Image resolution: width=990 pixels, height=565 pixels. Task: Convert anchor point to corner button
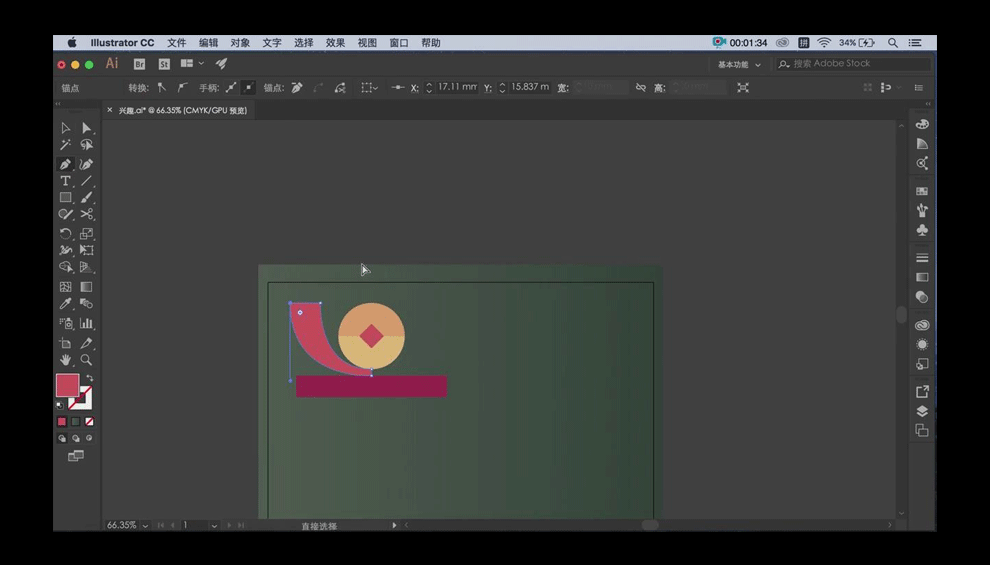162,88
